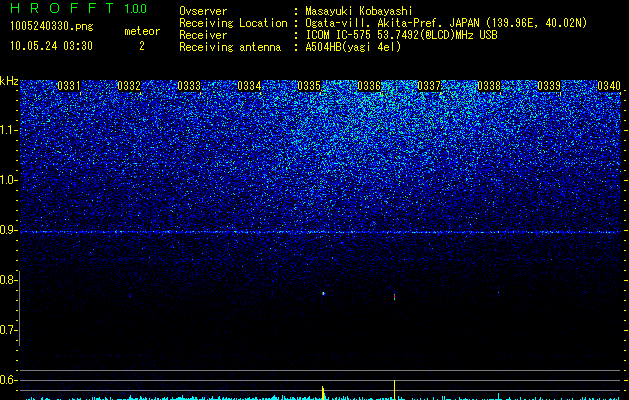Click the 0338 time marker

(x=489, y=86)
